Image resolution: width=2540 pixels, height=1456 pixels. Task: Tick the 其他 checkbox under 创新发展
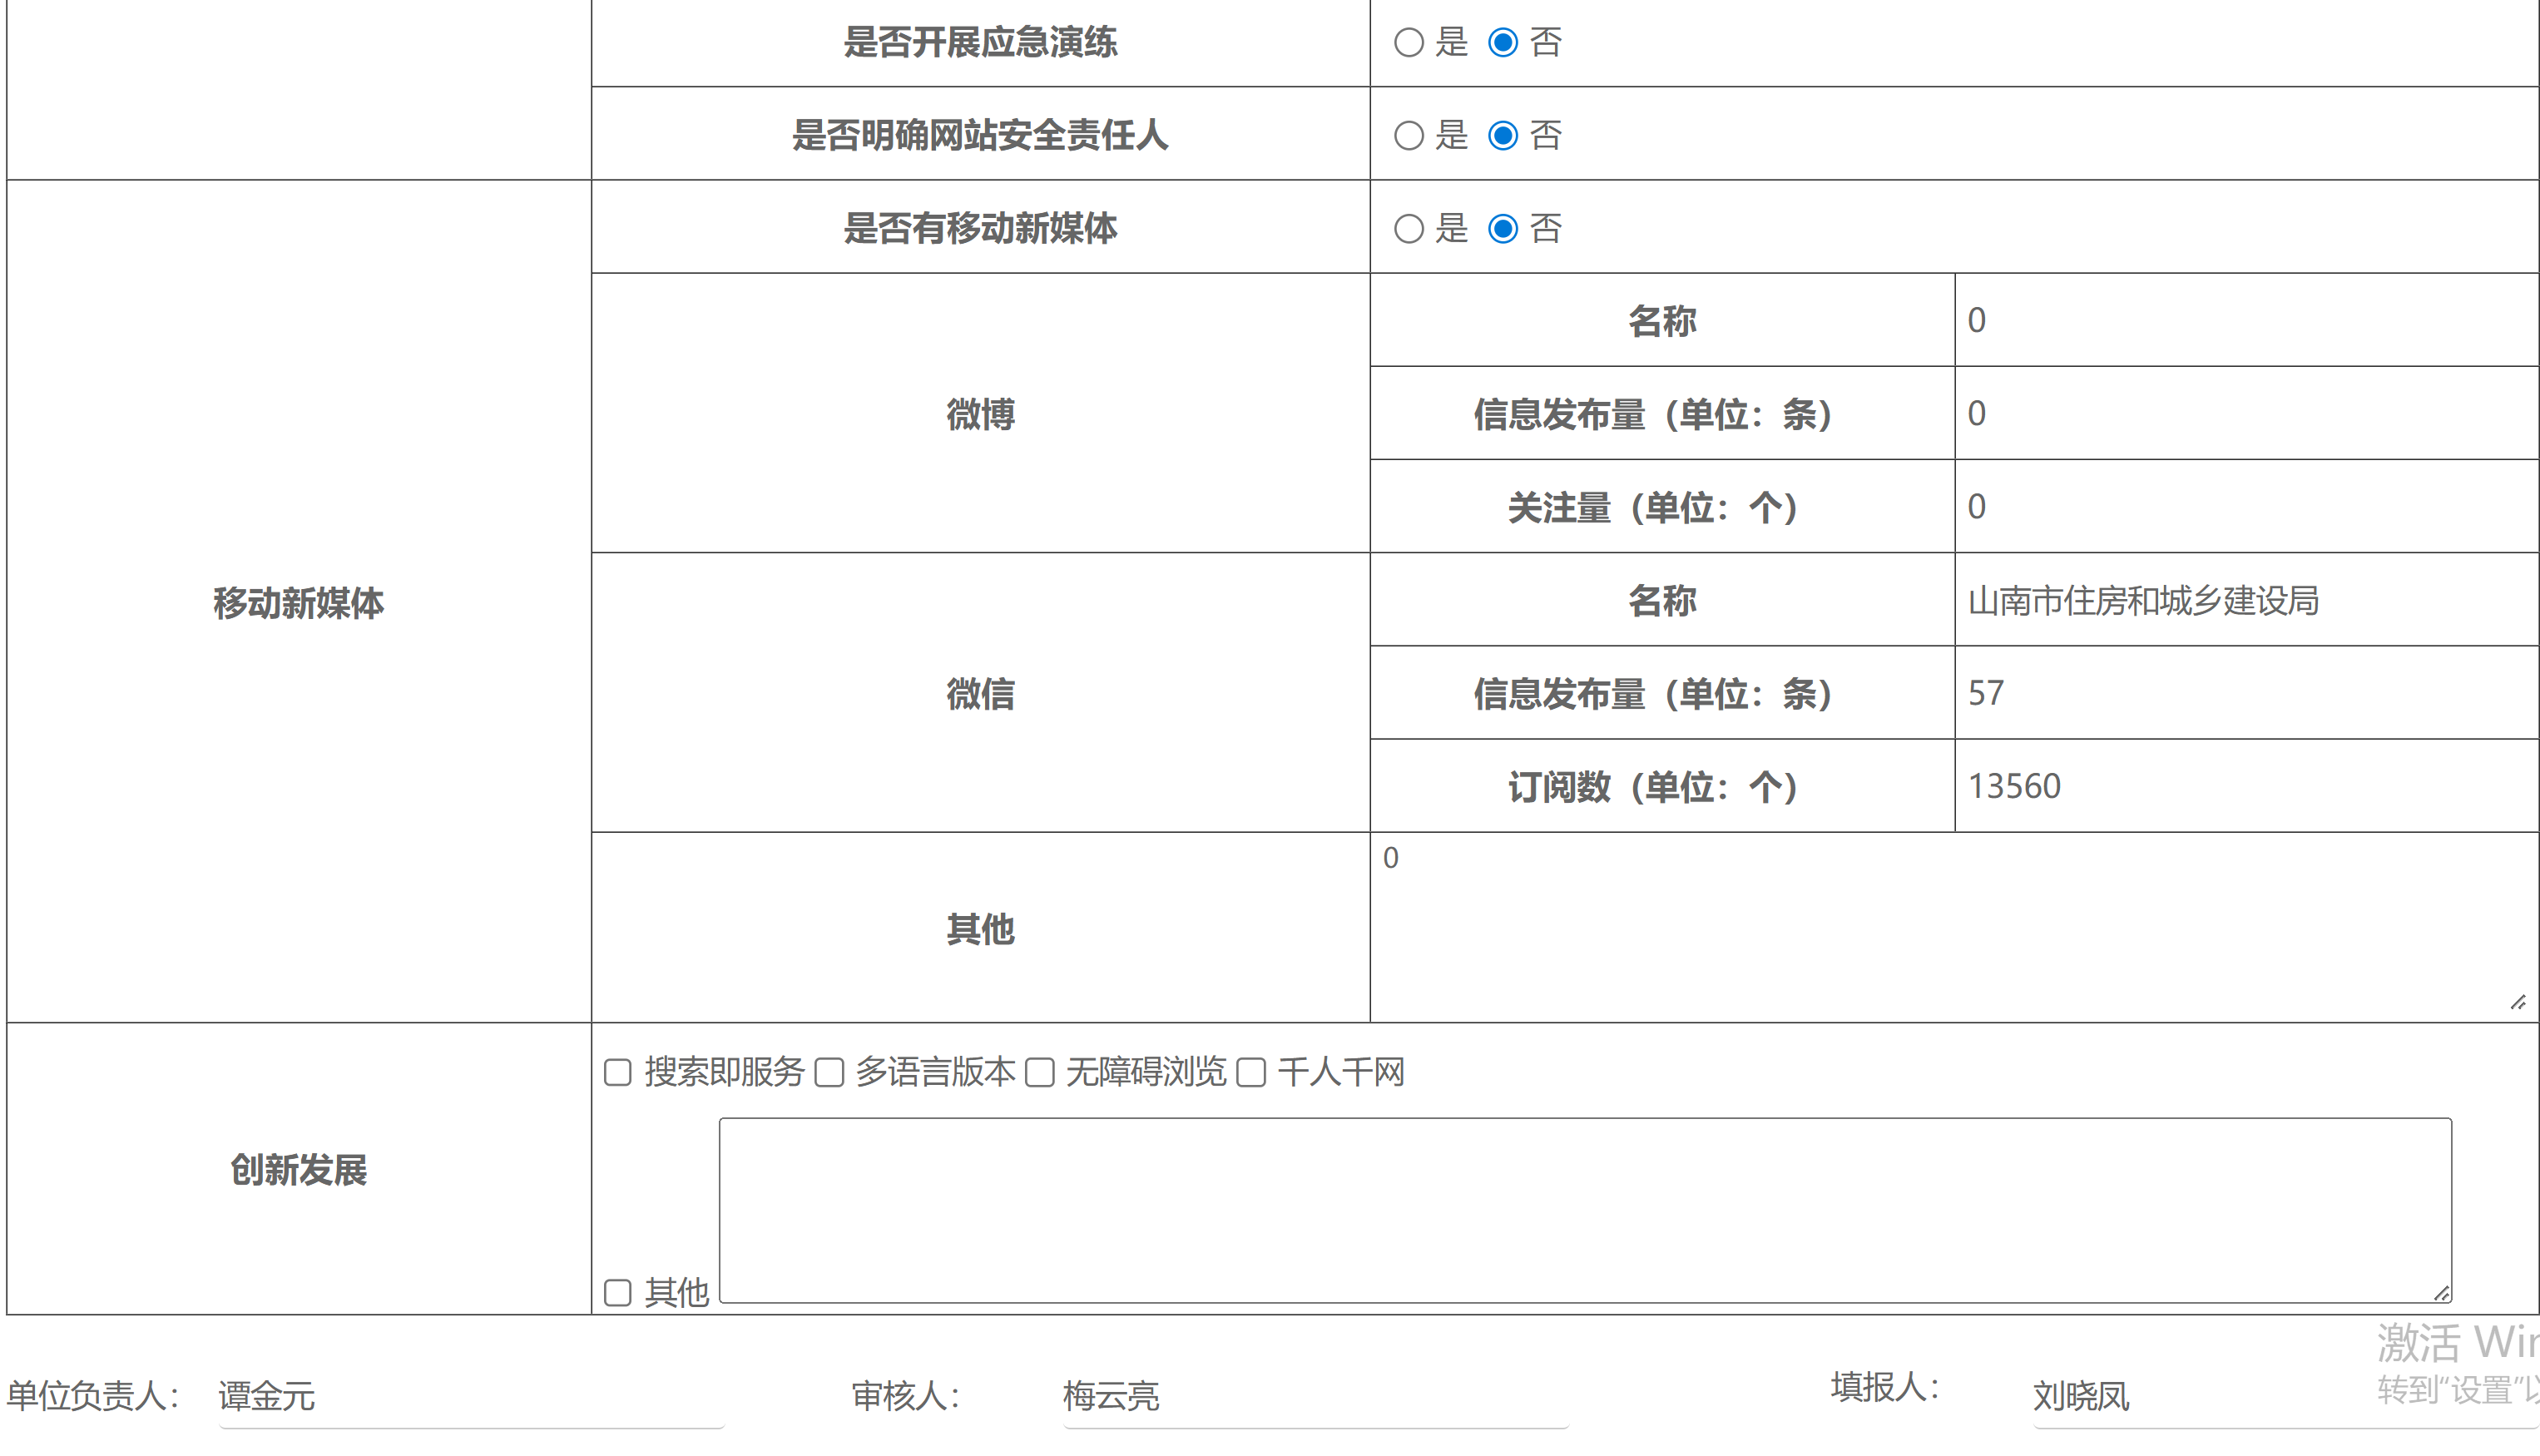click(x=618, y=1293)
